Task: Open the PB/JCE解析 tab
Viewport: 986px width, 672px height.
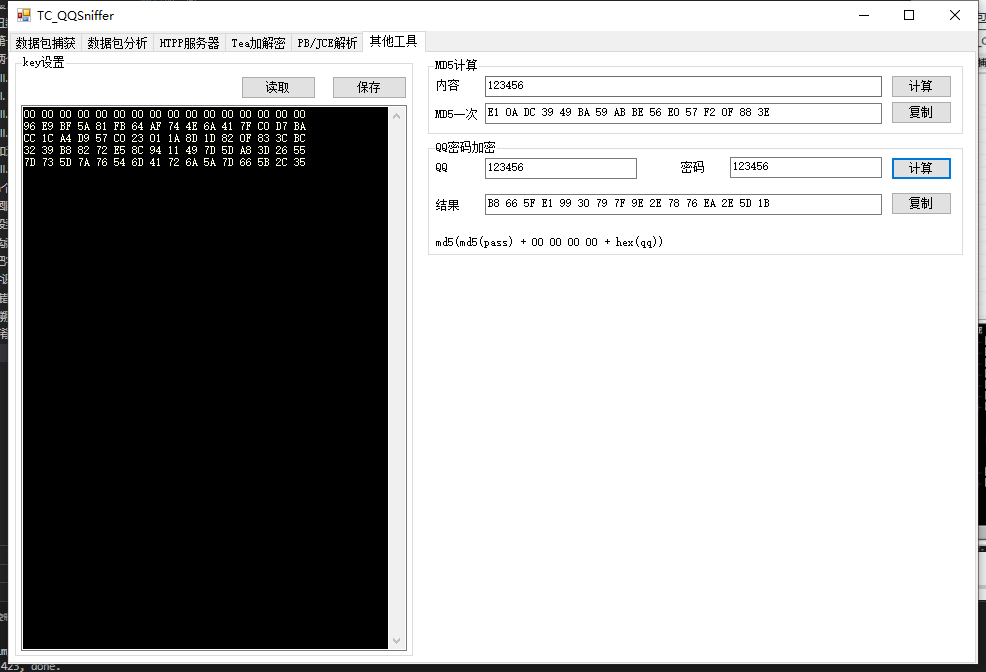Action: click(x=327, y=43)
